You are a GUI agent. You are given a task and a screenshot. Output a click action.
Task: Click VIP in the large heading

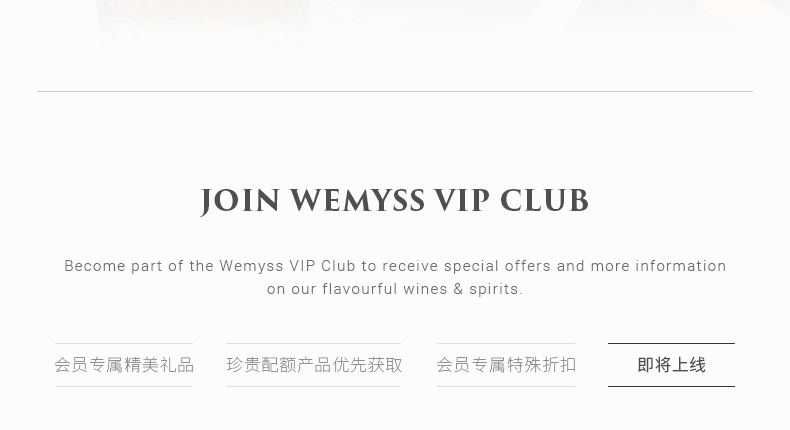pyautogui.click(x=462, y=200)
